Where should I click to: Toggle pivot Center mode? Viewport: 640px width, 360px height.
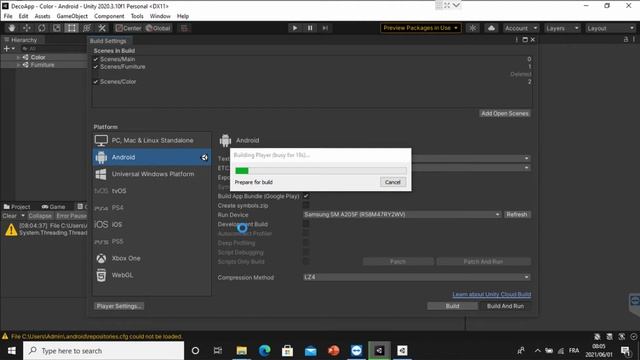(x=128, y=28)
